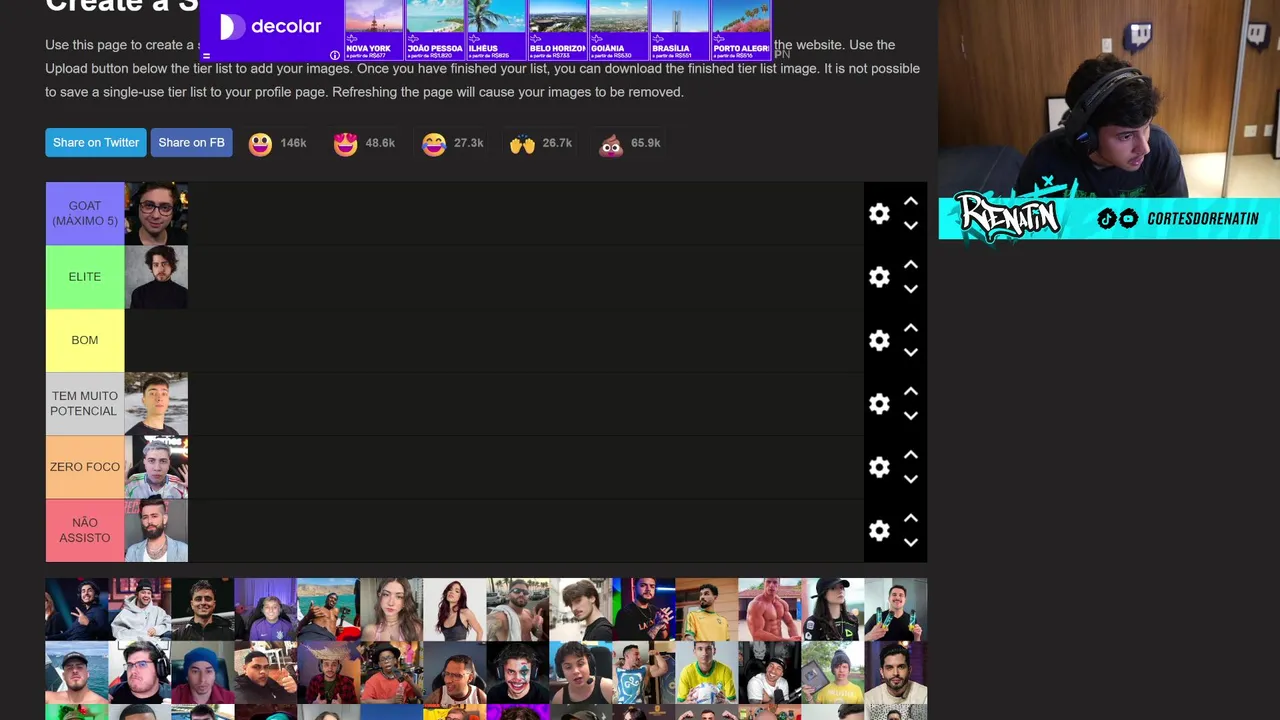Pick the man in gray hoodie thumbnail
The image size is (1280, 720).
tap(139, 609)
